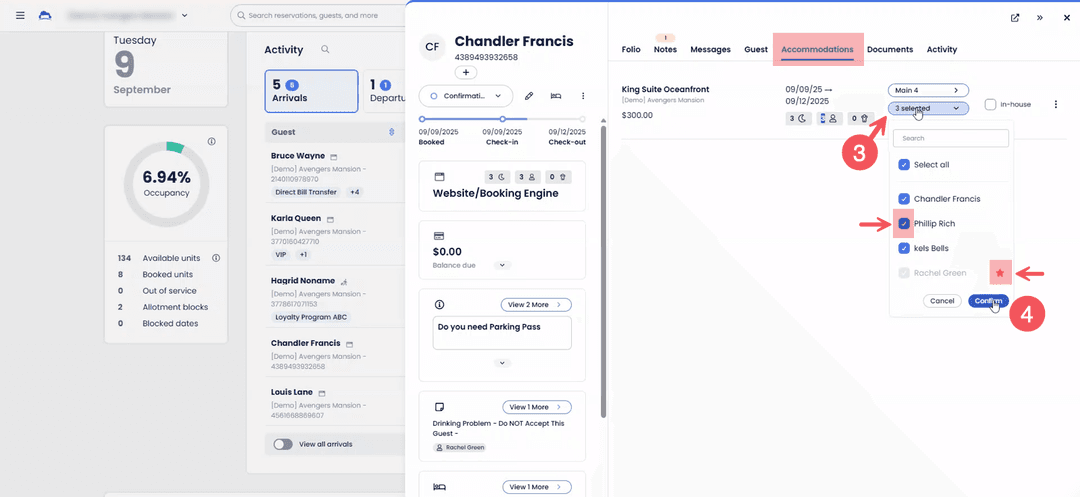Click View 1 More above Drinking Problem note

pyautogui.click(x=537, y=407)
